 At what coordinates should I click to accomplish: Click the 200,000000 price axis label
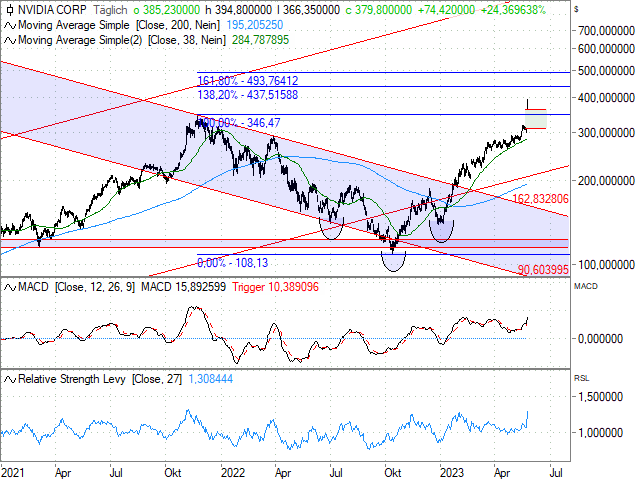606,181
